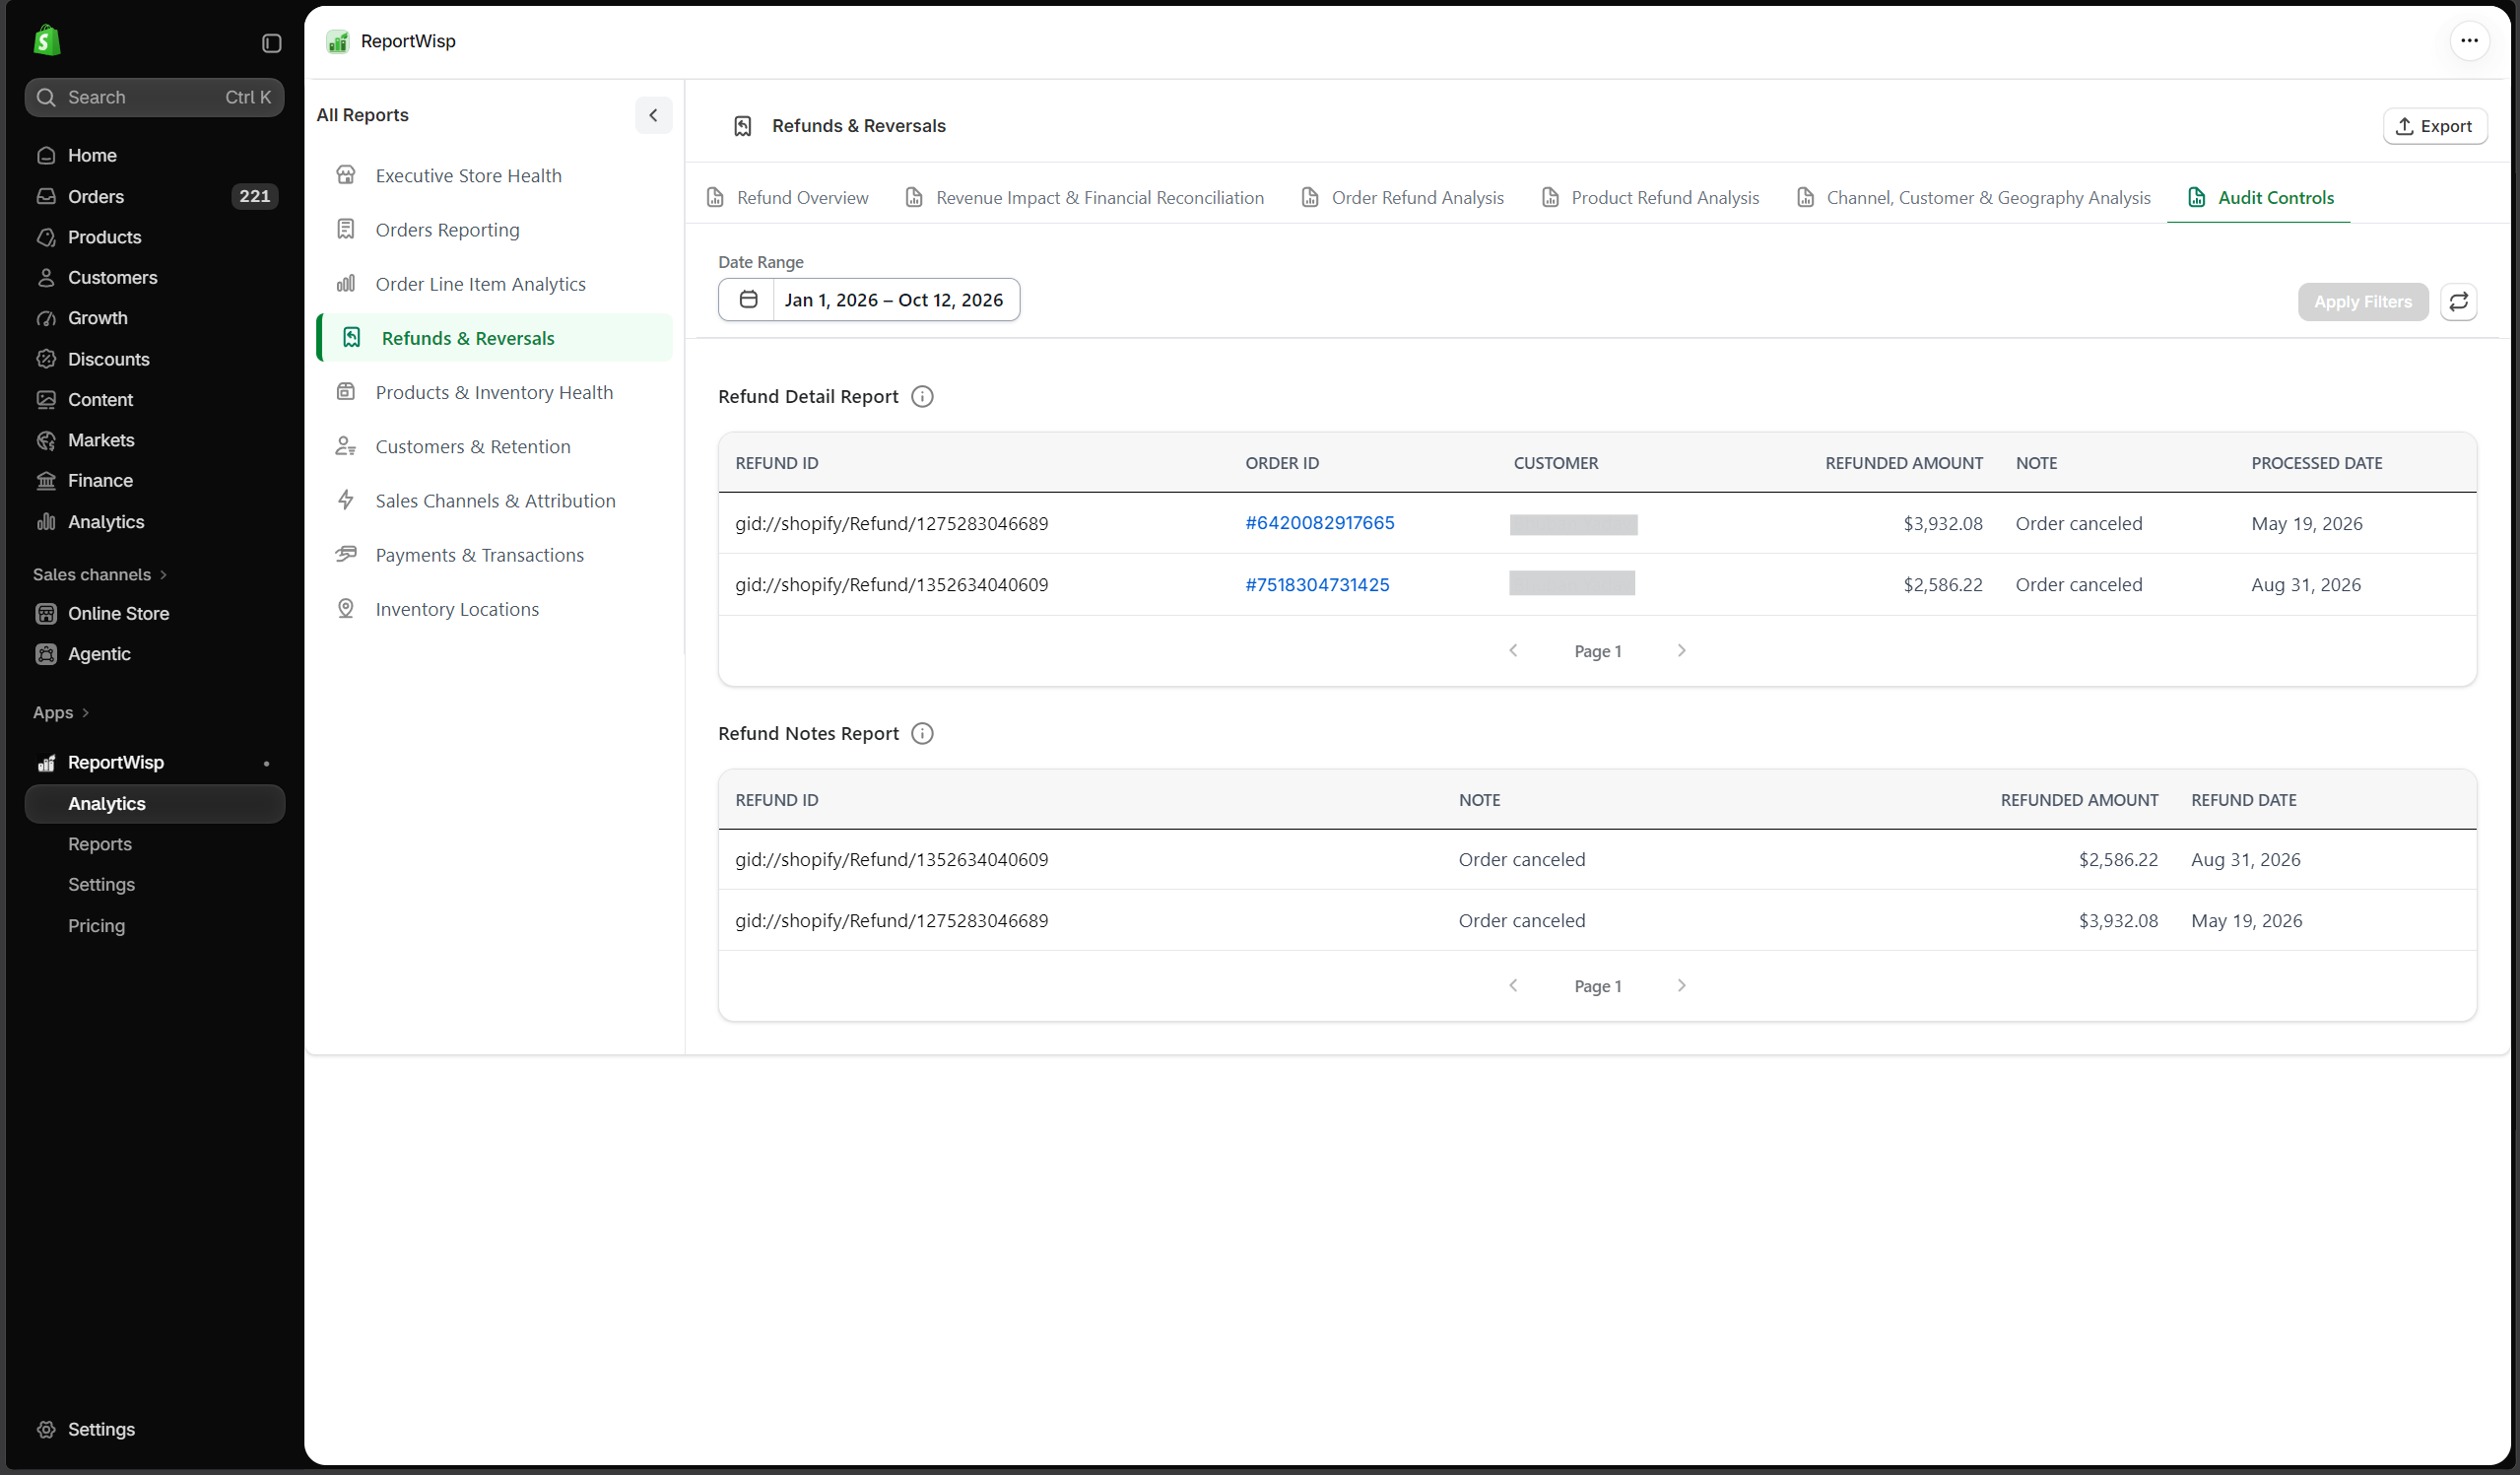The height and width of the screenshot is (1475, 2520).
Task: Show info for Refund Notes Report
Action: (x=922, y=734)
